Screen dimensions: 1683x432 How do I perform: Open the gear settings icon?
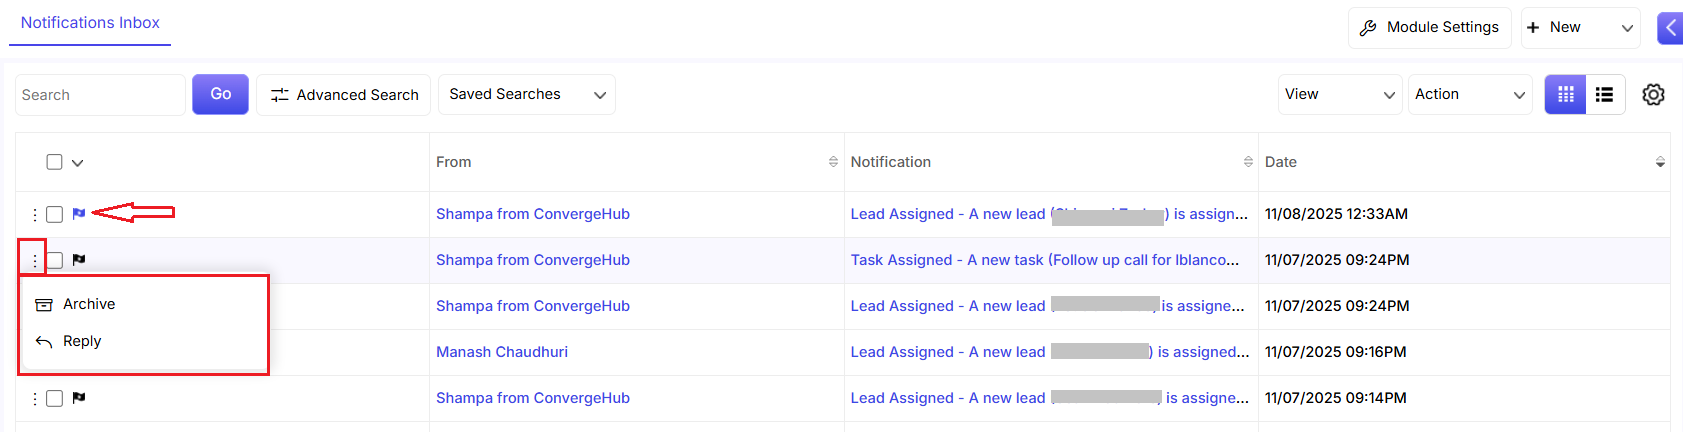1653,95
